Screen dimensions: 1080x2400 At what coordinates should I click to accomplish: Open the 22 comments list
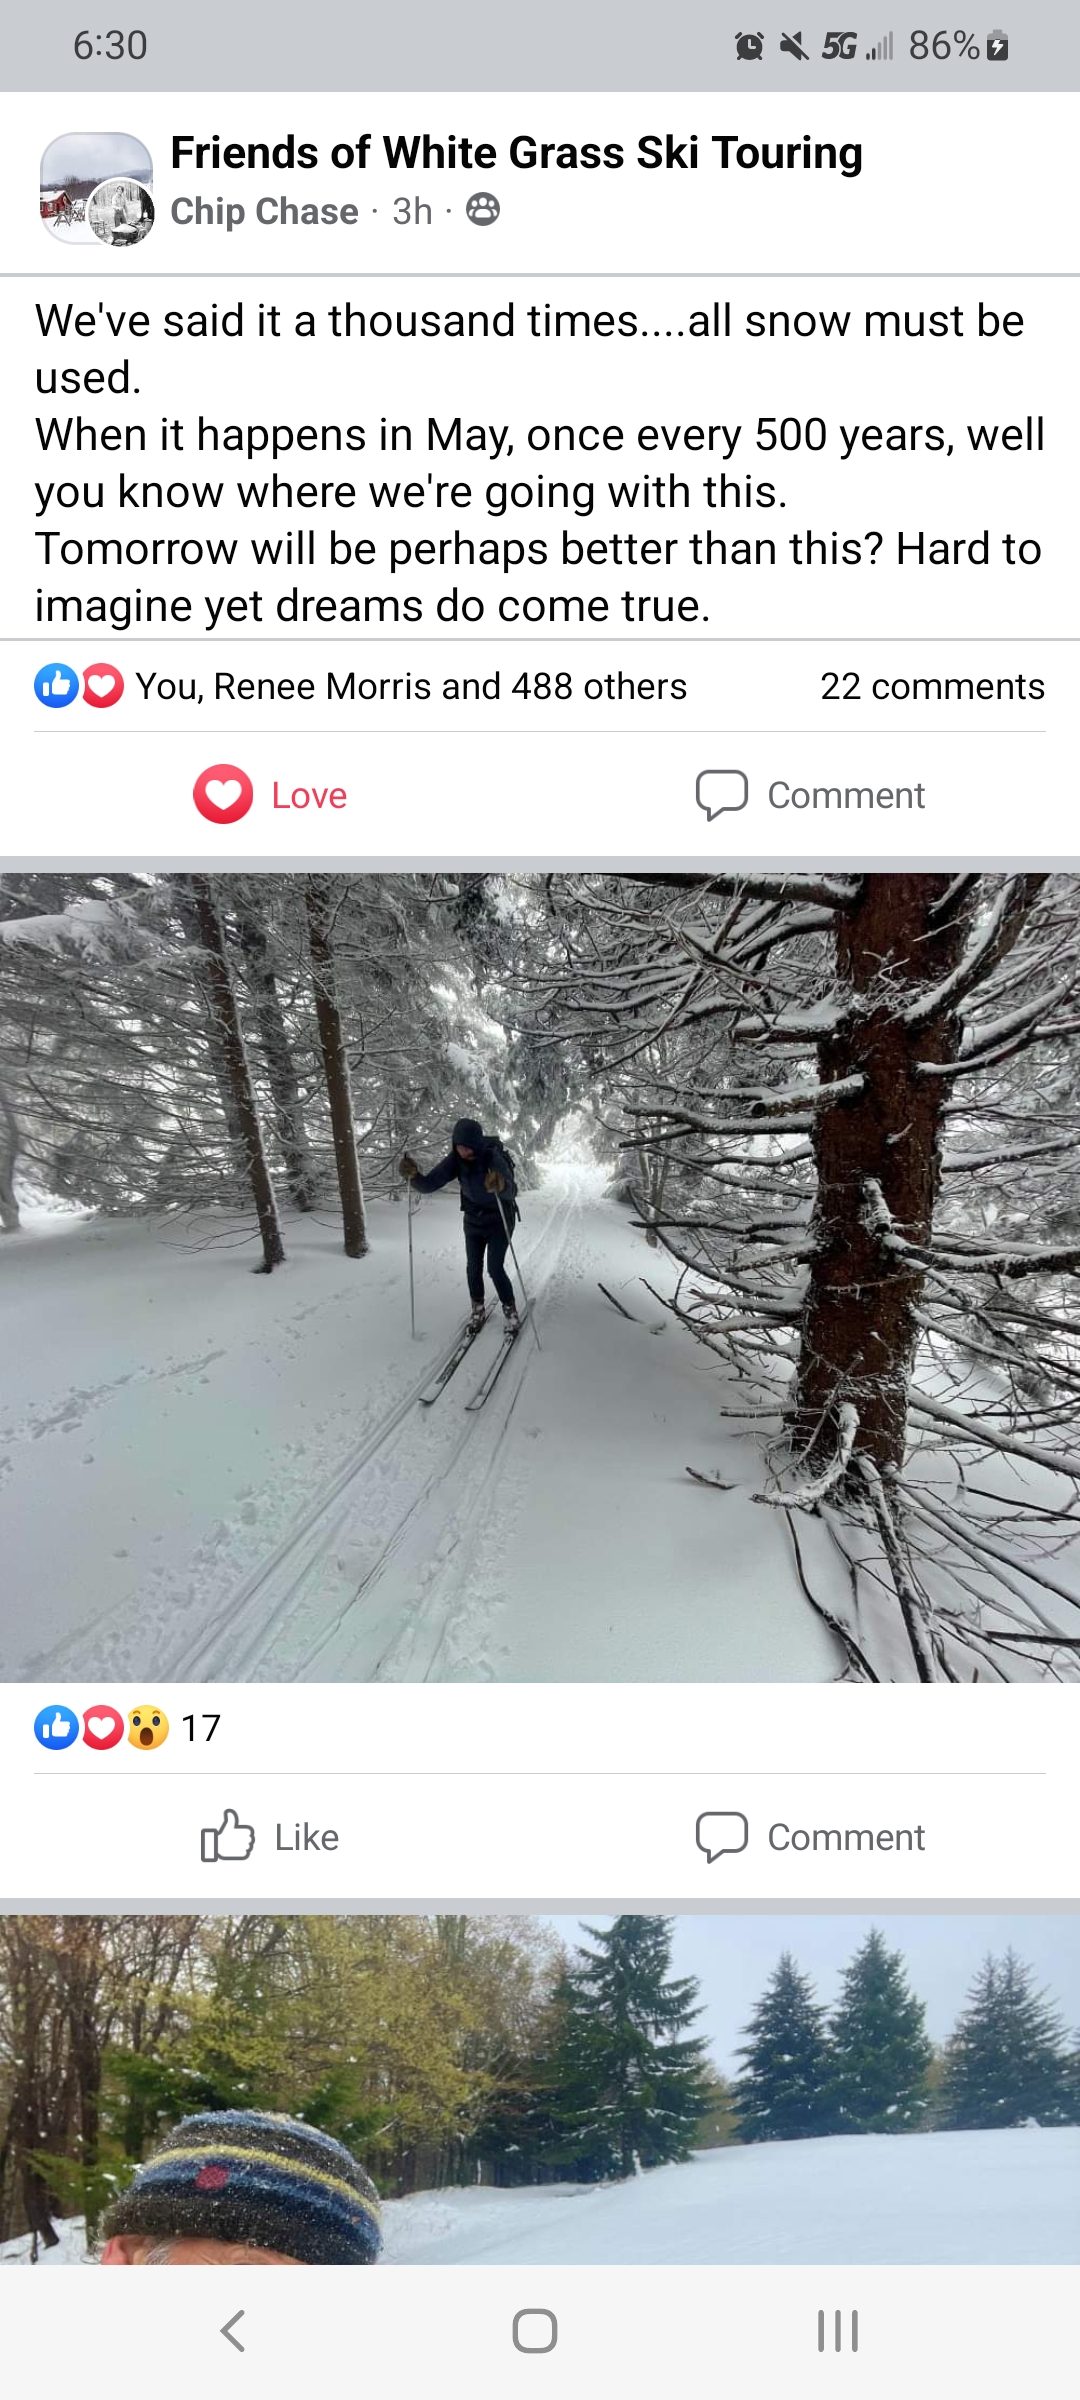click(932, 687)
